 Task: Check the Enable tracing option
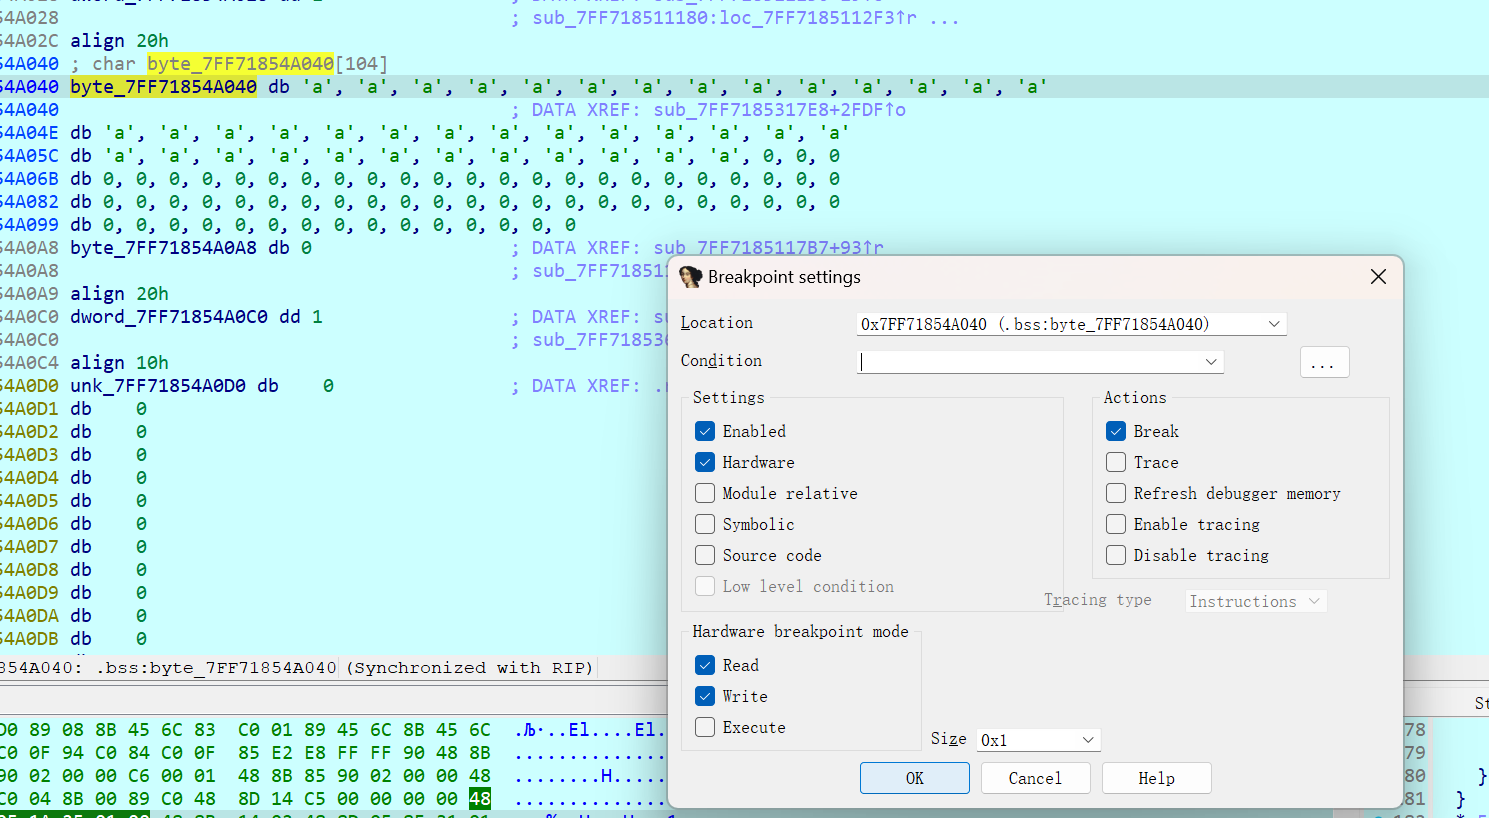1116,524
